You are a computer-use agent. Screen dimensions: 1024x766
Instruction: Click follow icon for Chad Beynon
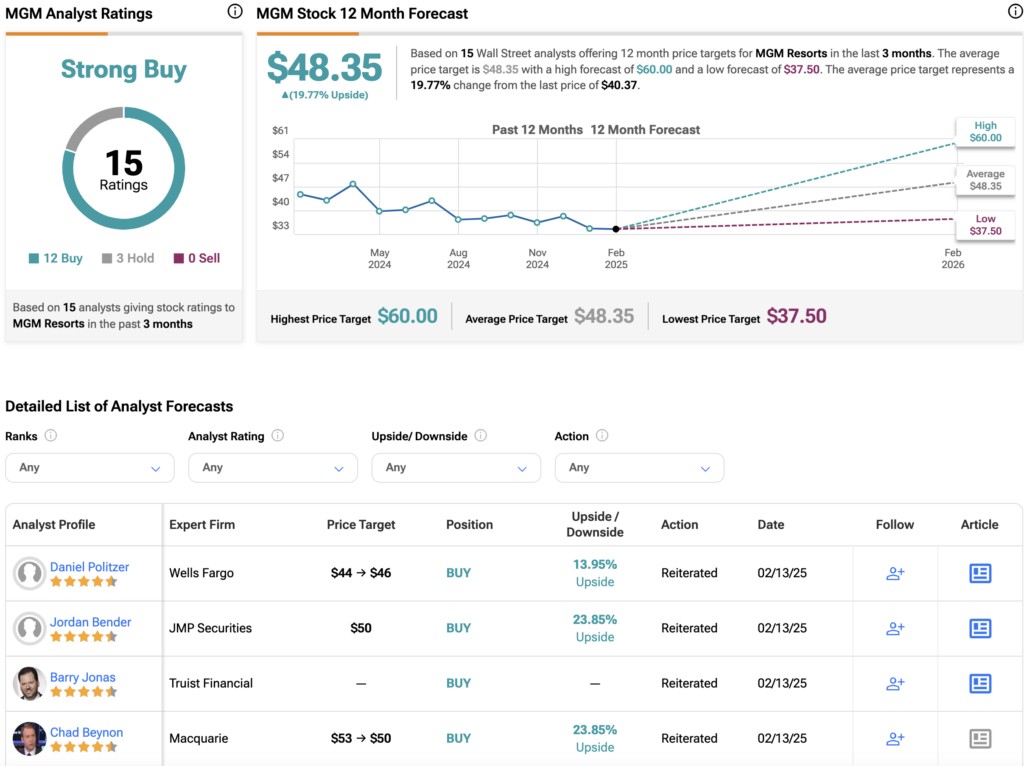[x=894, y=738]
